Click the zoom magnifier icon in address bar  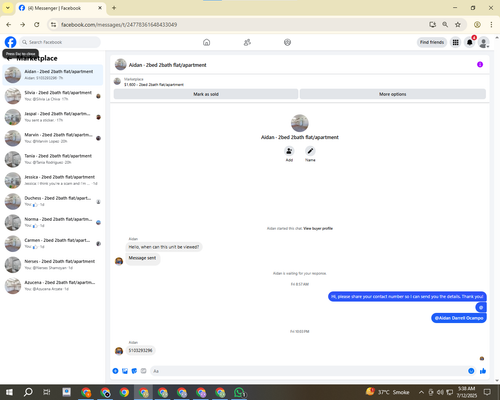445,25
